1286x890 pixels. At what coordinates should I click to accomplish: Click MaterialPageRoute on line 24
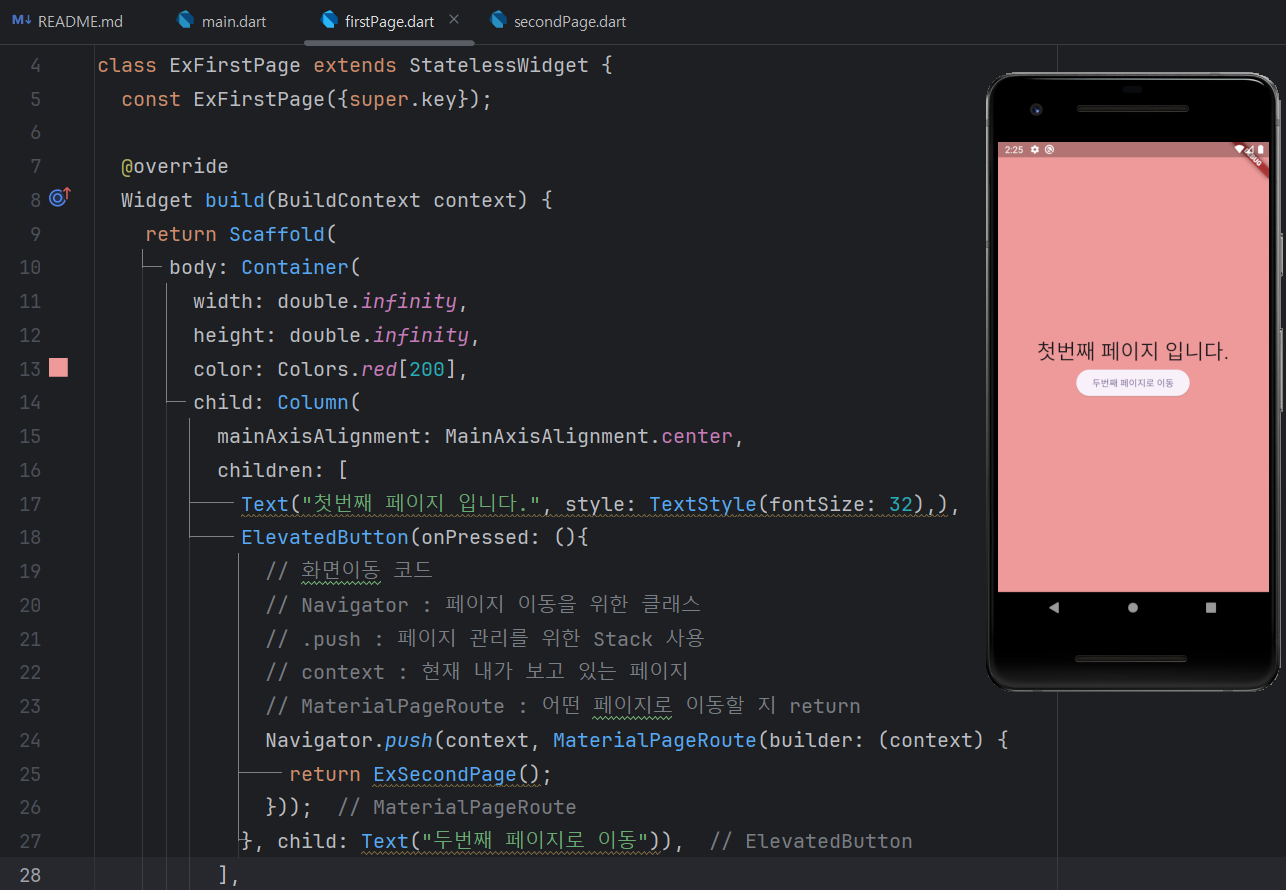pyautogui.click(x=655, y=740)
